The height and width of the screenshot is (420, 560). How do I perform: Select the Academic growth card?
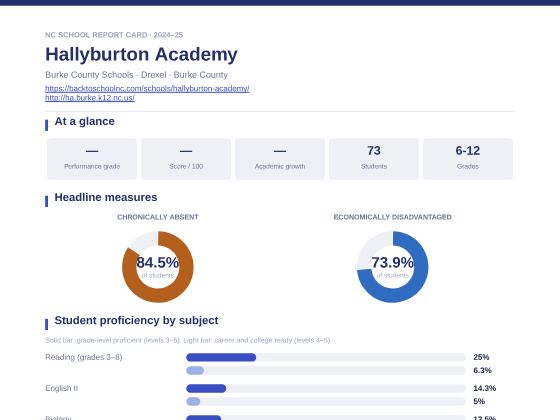click(x=280, y=159)
